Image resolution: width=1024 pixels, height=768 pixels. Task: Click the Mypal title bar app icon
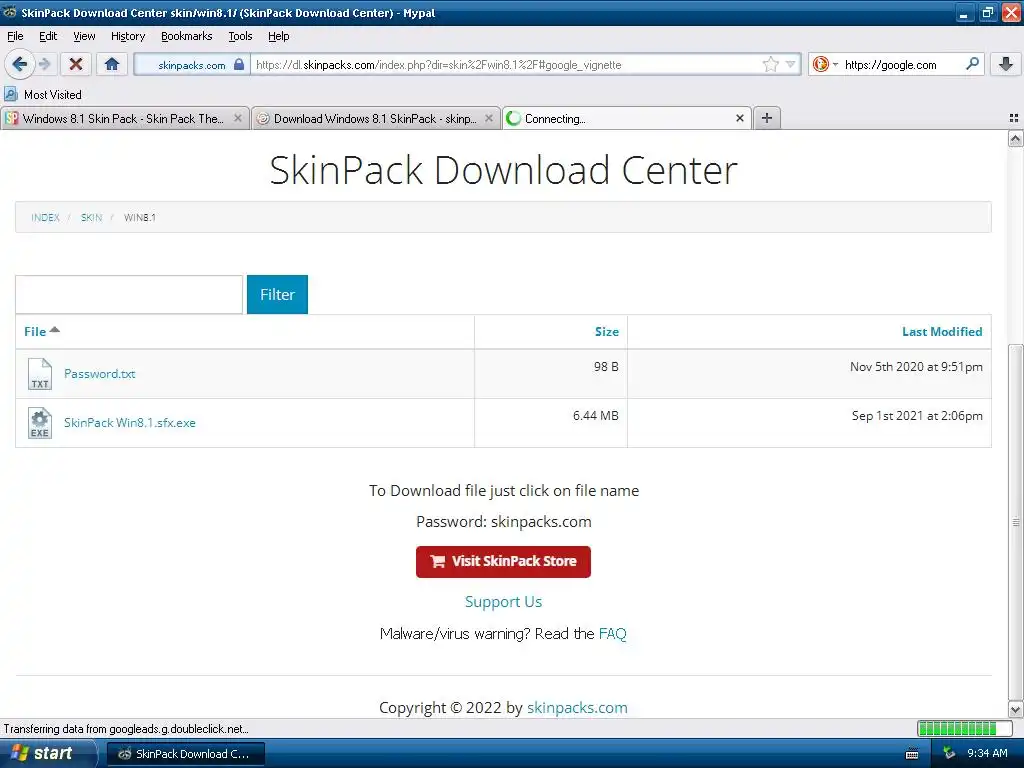pos(9,12)
